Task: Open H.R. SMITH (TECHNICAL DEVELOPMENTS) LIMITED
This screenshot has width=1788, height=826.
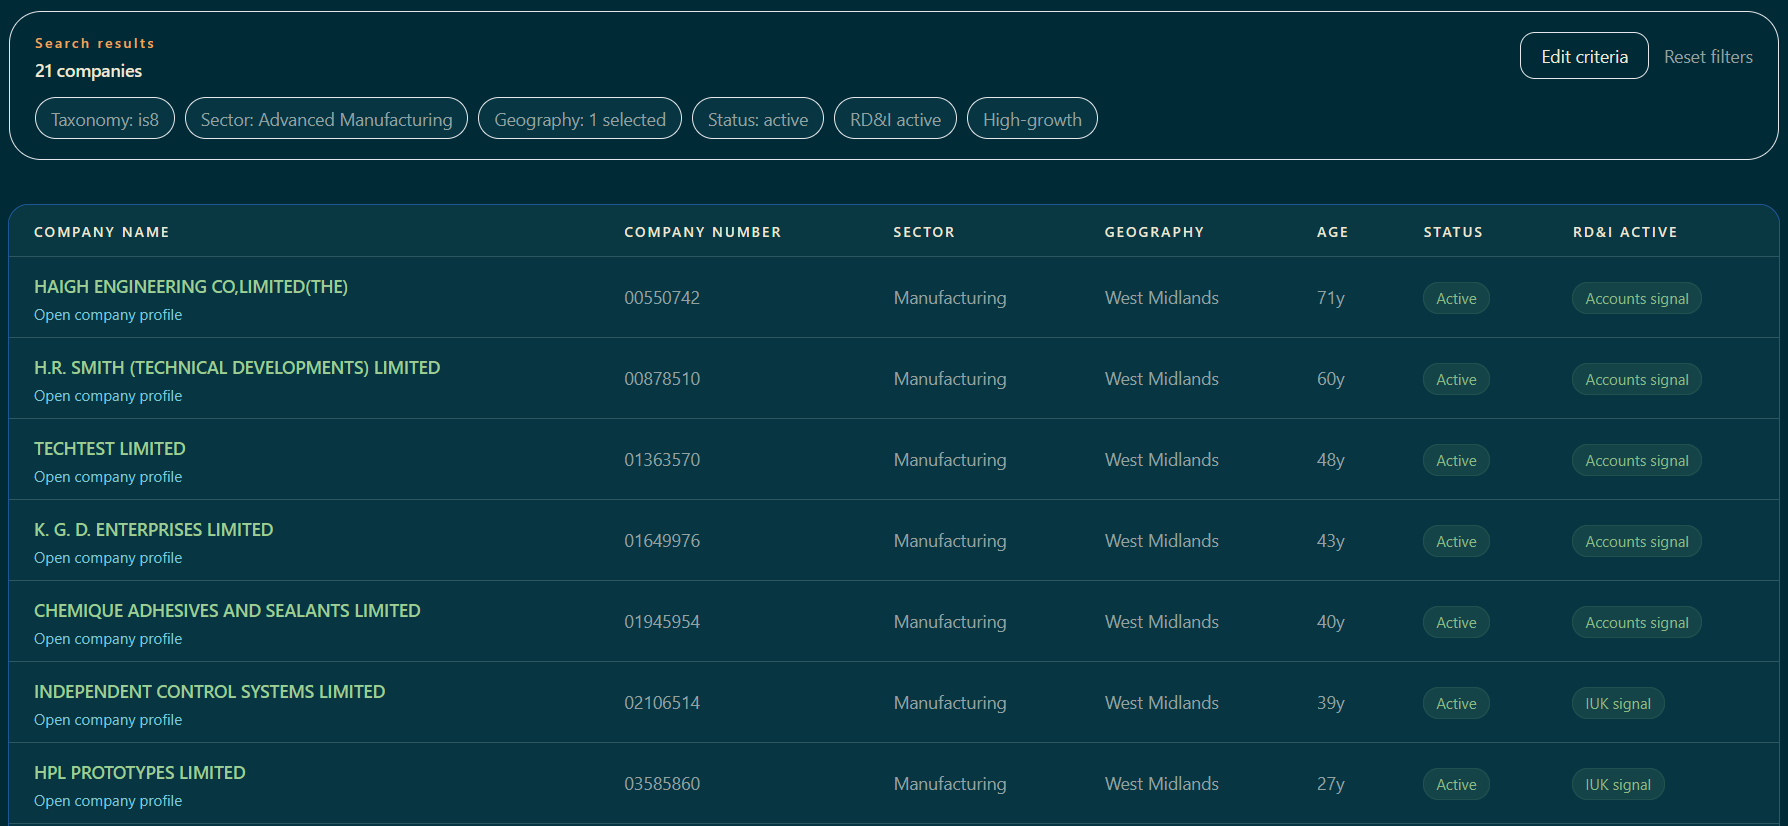Action: click(237, 368)
